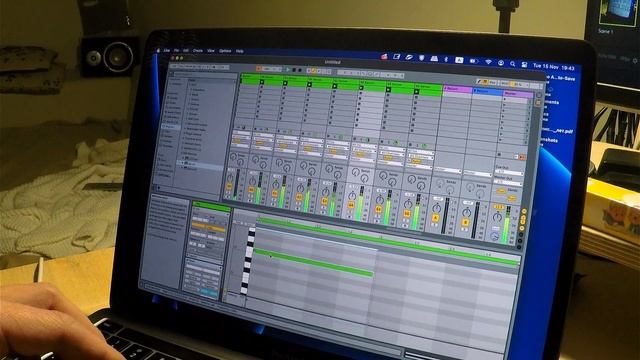This screenshot has width=640, height=360.
Task: Start playback with the transport Play button
Action: [288, 70]
